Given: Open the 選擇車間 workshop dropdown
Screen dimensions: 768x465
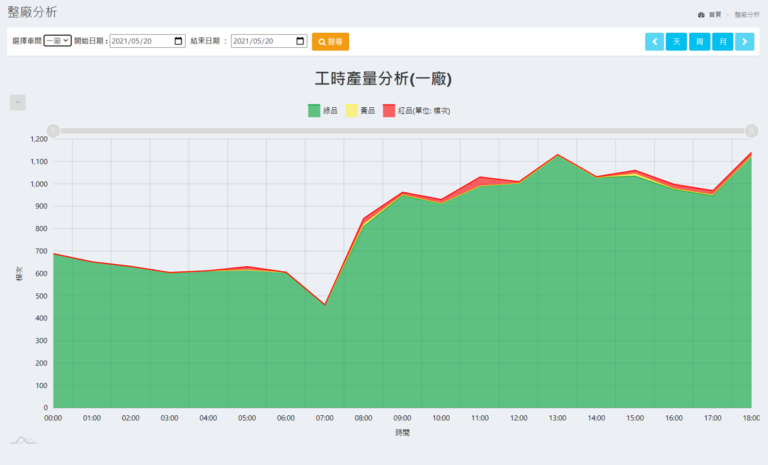Looking at the screenshot, I should (x=57, y=41).
